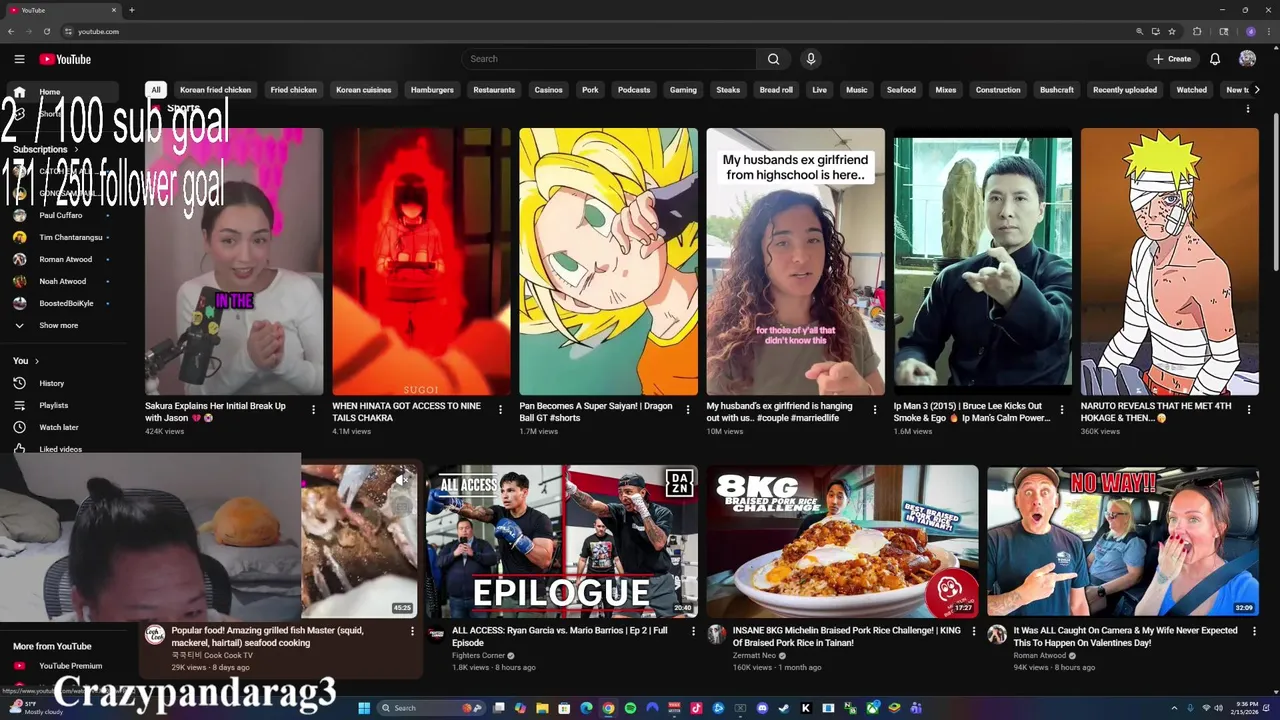
Task: Reload the page in the browser
Action: click(46, 31)
